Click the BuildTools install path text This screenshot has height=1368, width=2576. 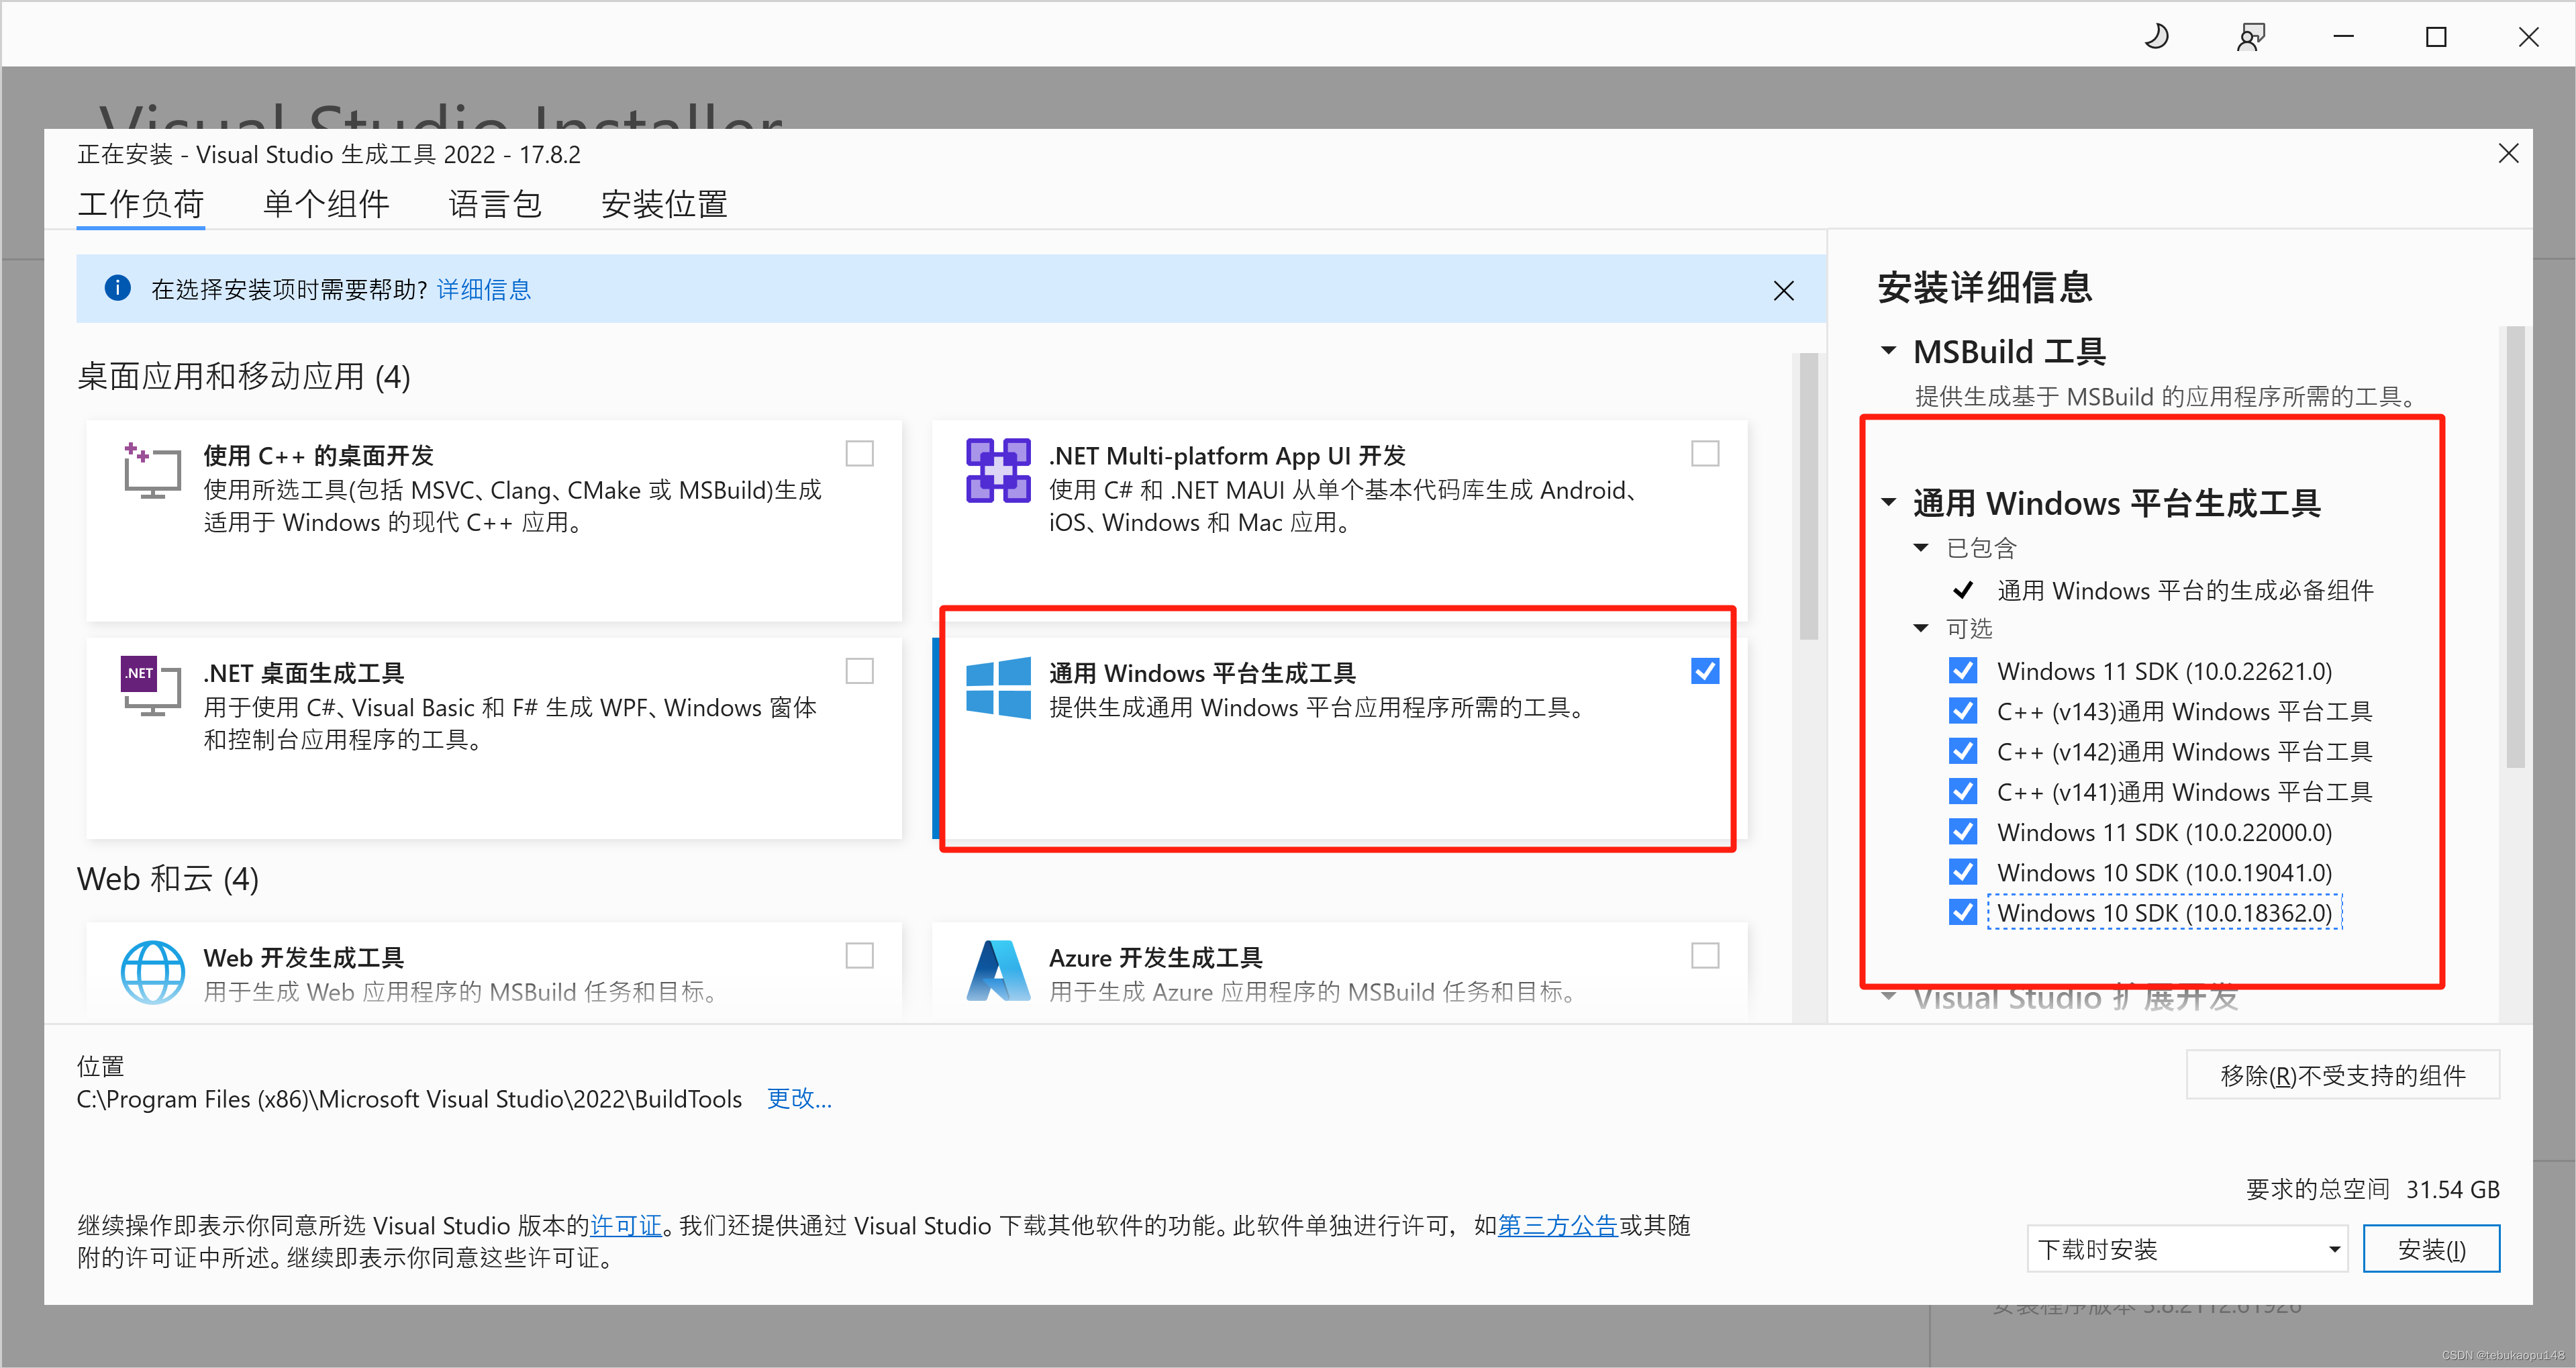pos(409,1099)
